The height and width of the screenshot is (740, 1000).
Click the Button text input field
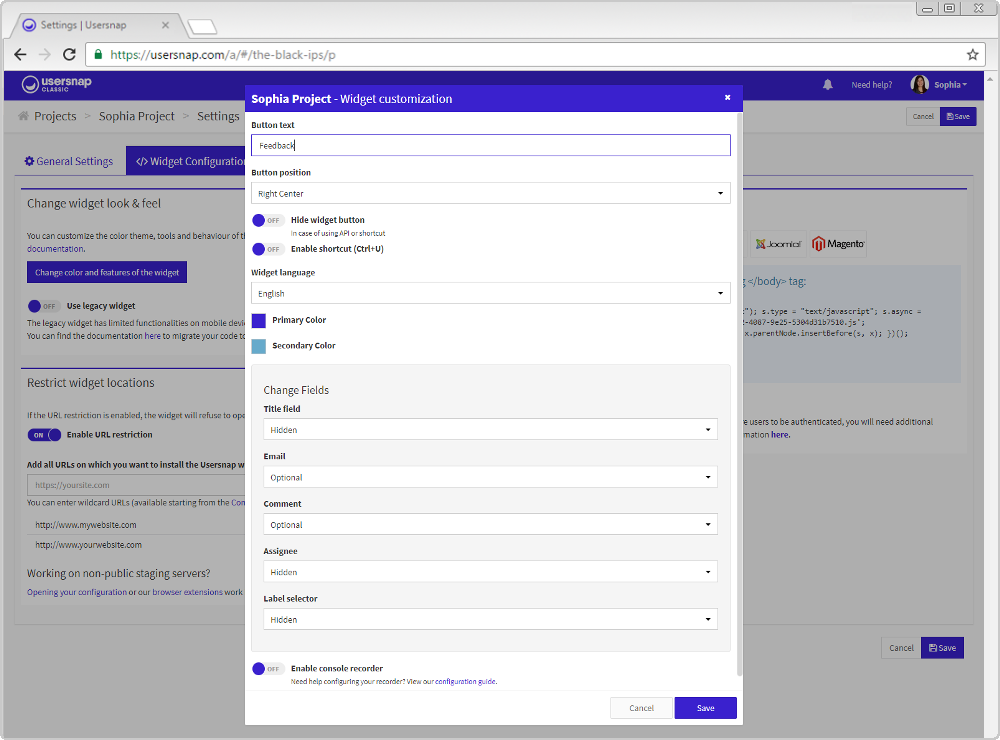pyautogui.click(x=490, y=145)
